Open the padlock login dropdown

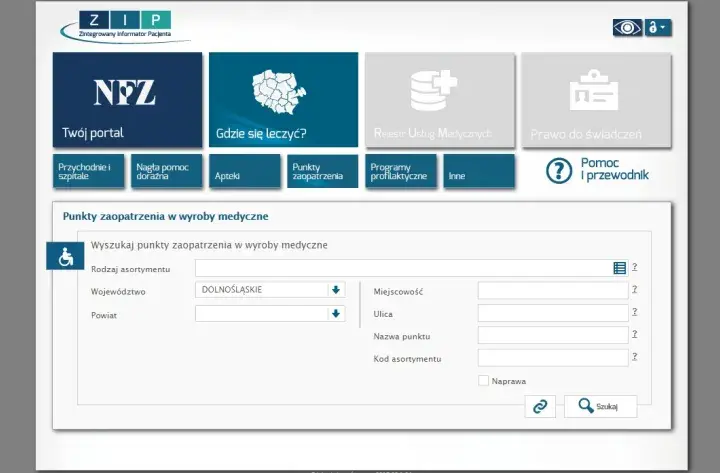[x=658, y=28]
